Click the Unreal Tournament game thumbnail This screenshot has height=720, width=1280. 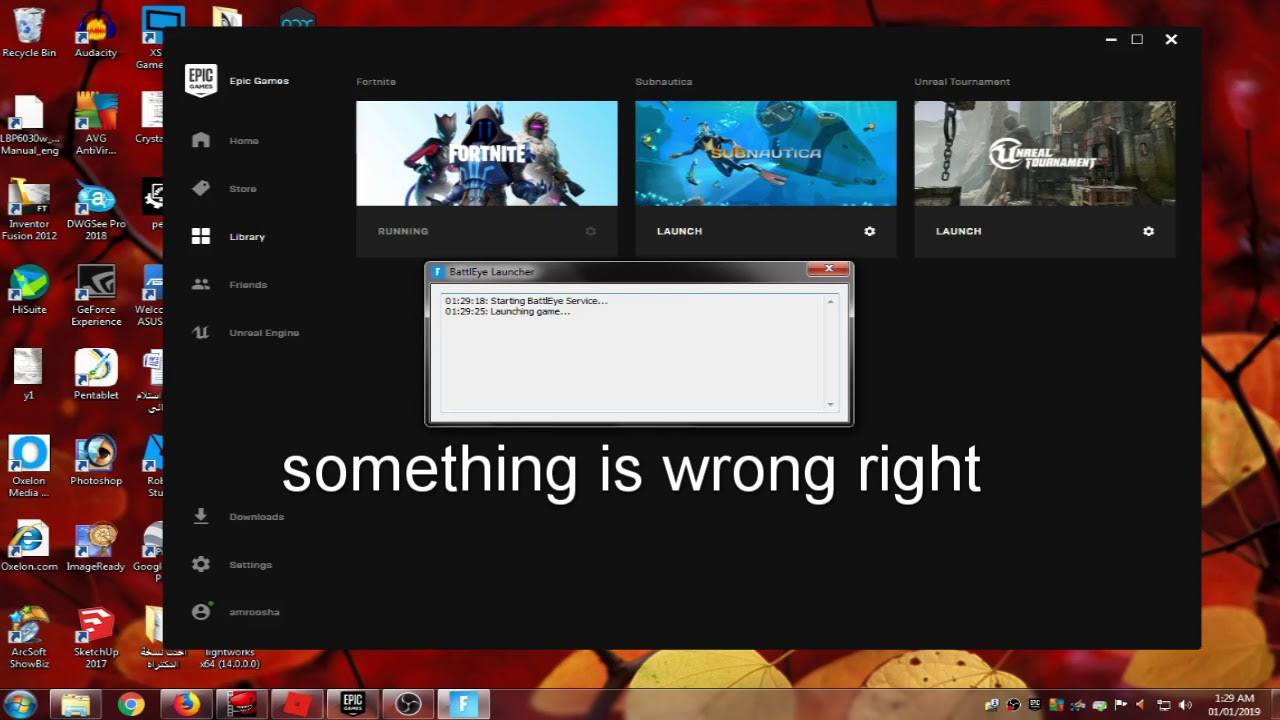(x=1045, y=153)
